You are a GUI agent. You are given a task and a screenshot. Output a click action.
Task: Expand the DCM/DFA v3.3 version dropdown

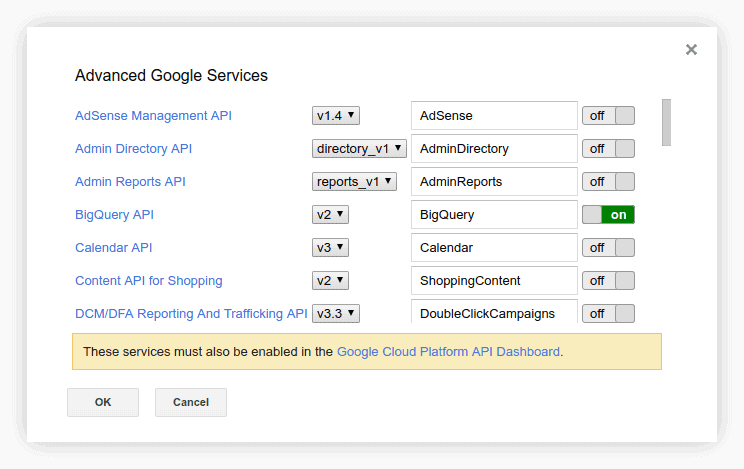point(335,313)
